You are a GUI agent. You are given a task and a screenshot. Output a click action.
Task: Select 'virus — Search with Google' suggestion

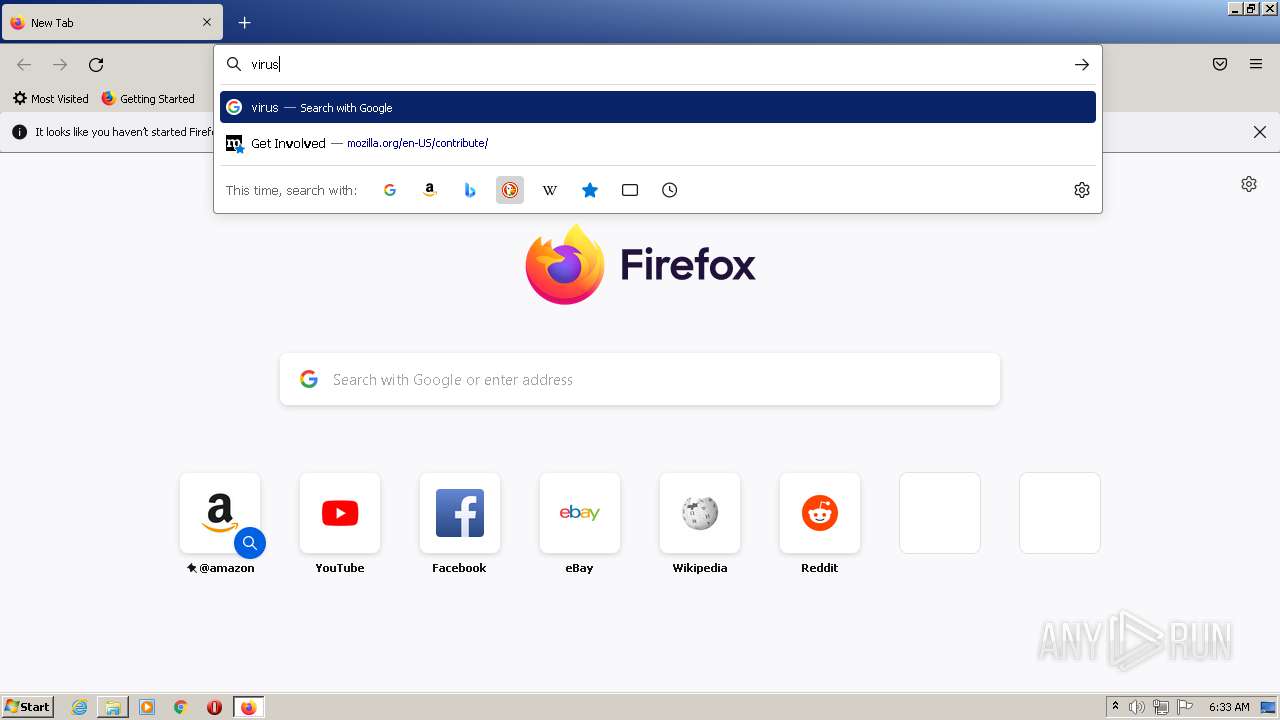[658, 107]
